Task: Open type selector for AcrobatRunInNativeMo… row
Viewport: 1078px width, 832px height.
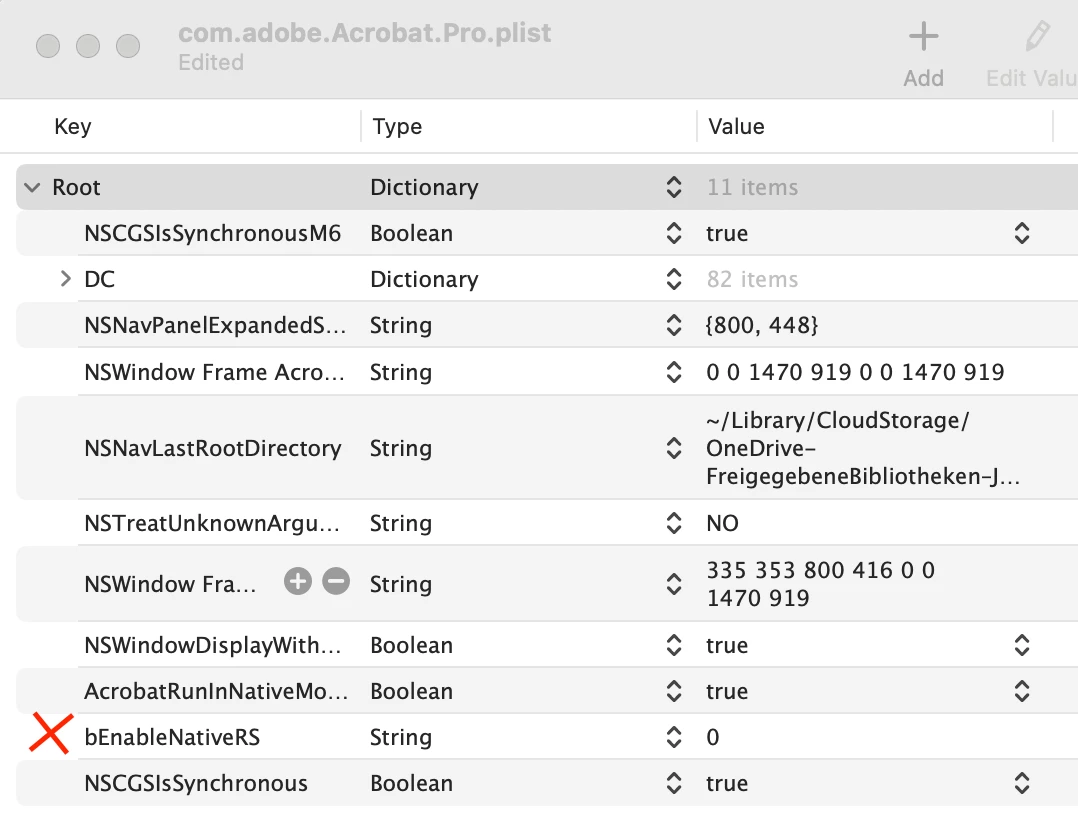Action: pos(674,691)
